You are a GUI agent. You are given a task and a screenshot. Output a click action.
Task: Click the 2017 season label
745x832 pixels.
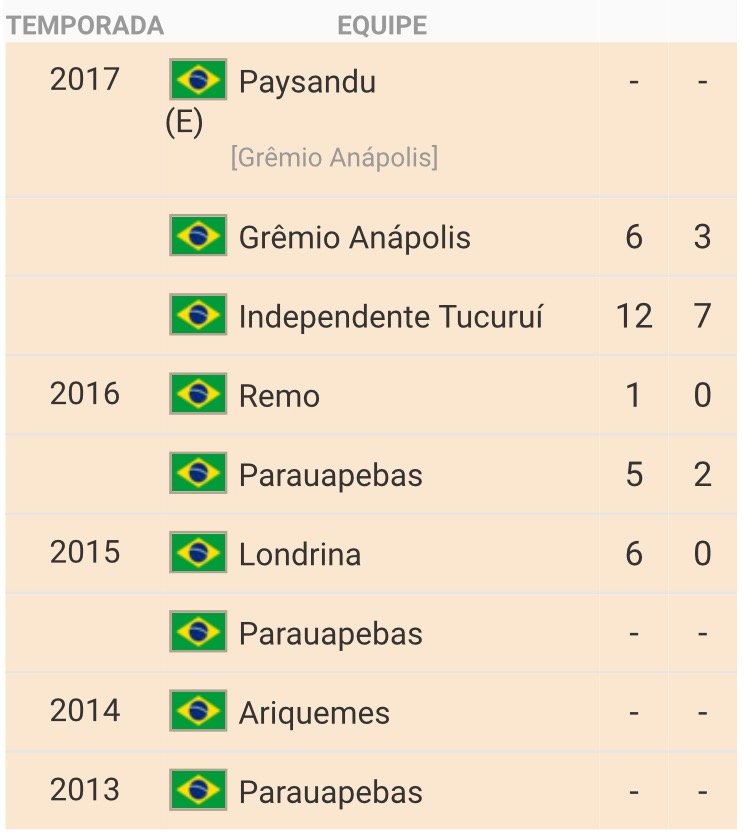point(85,80)
